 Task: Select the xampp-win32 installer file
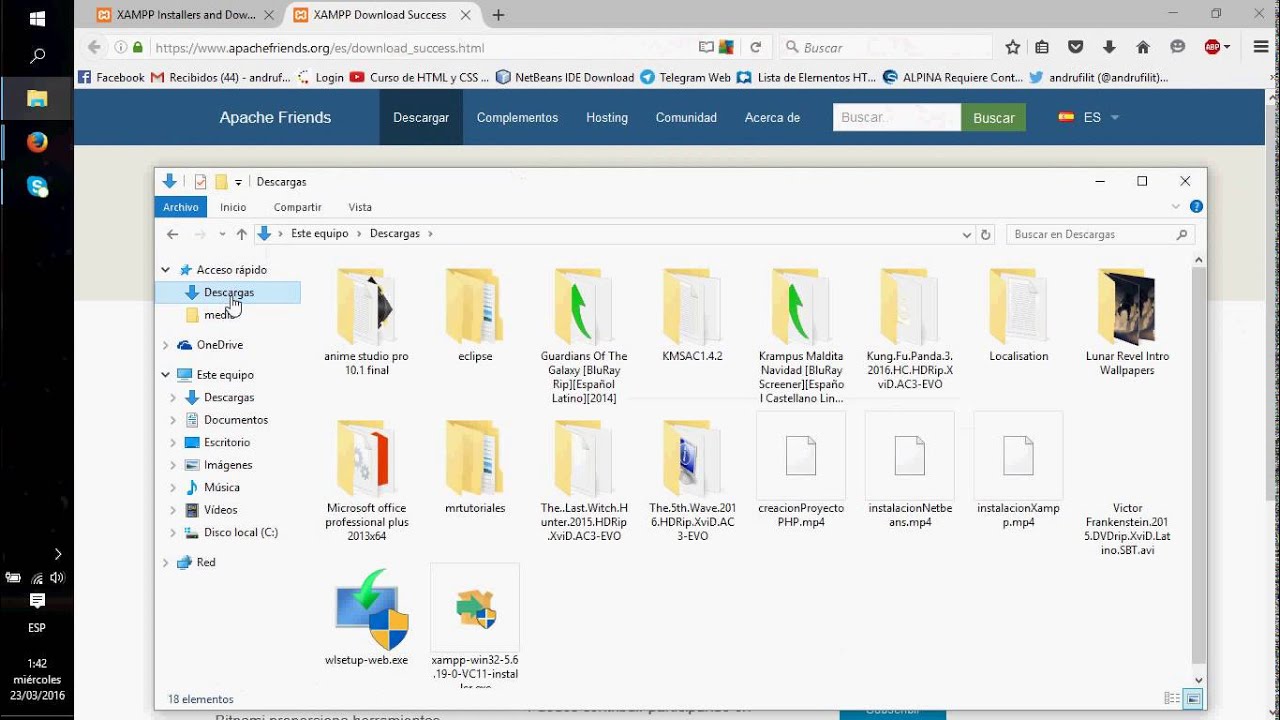click(x=475, y=627)
